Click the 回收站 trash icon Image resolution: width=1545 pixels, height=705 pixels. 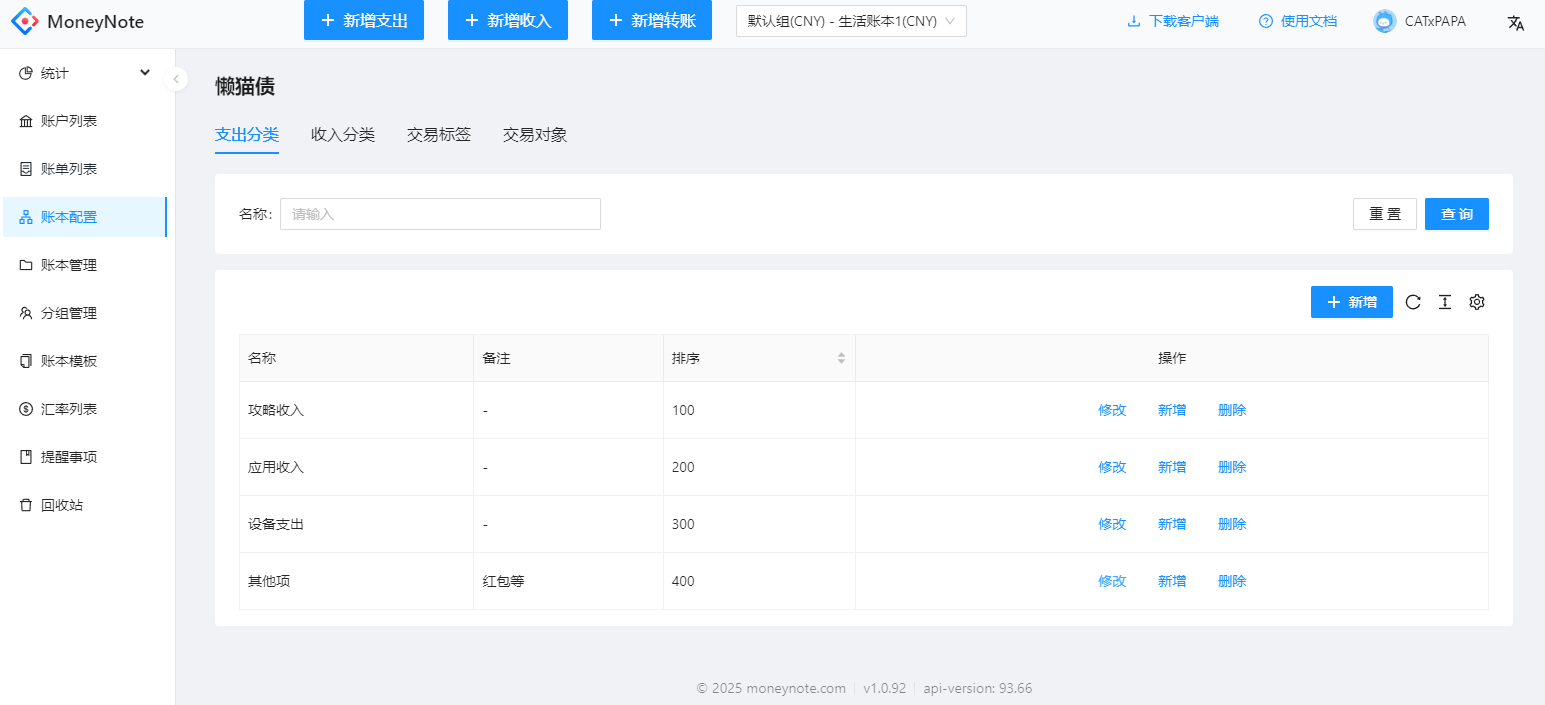pos(26,505)
